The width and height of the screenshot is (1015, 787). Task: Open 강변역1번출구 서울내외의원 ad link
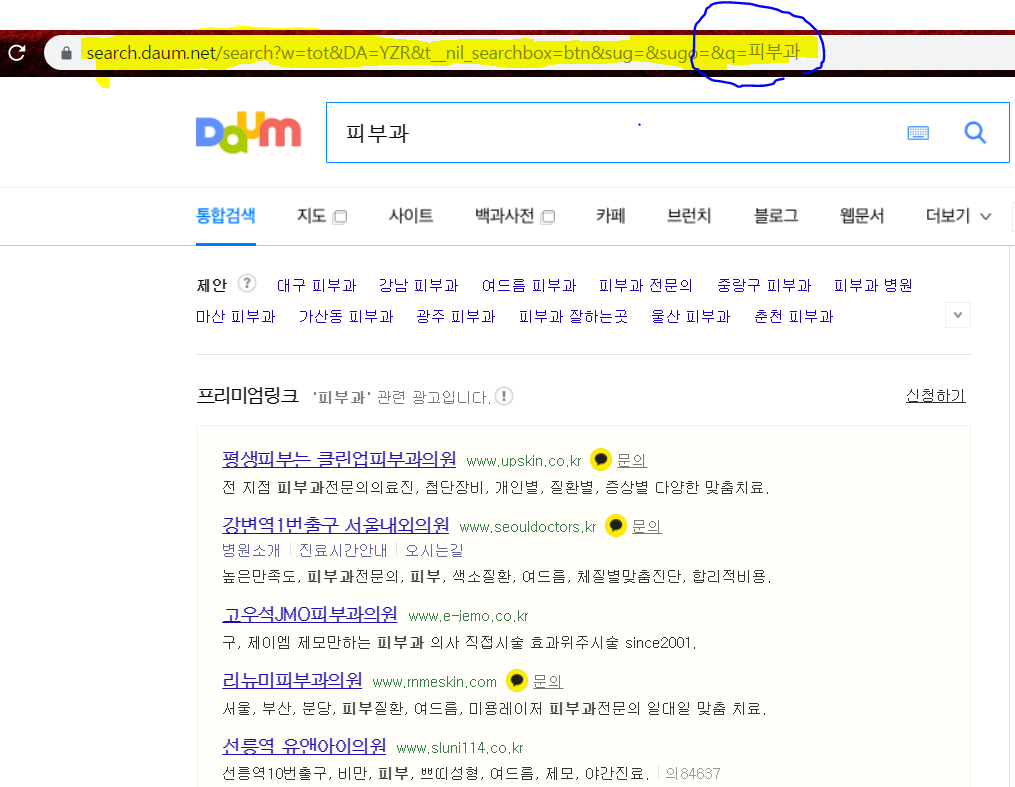(x=335, y=525)
